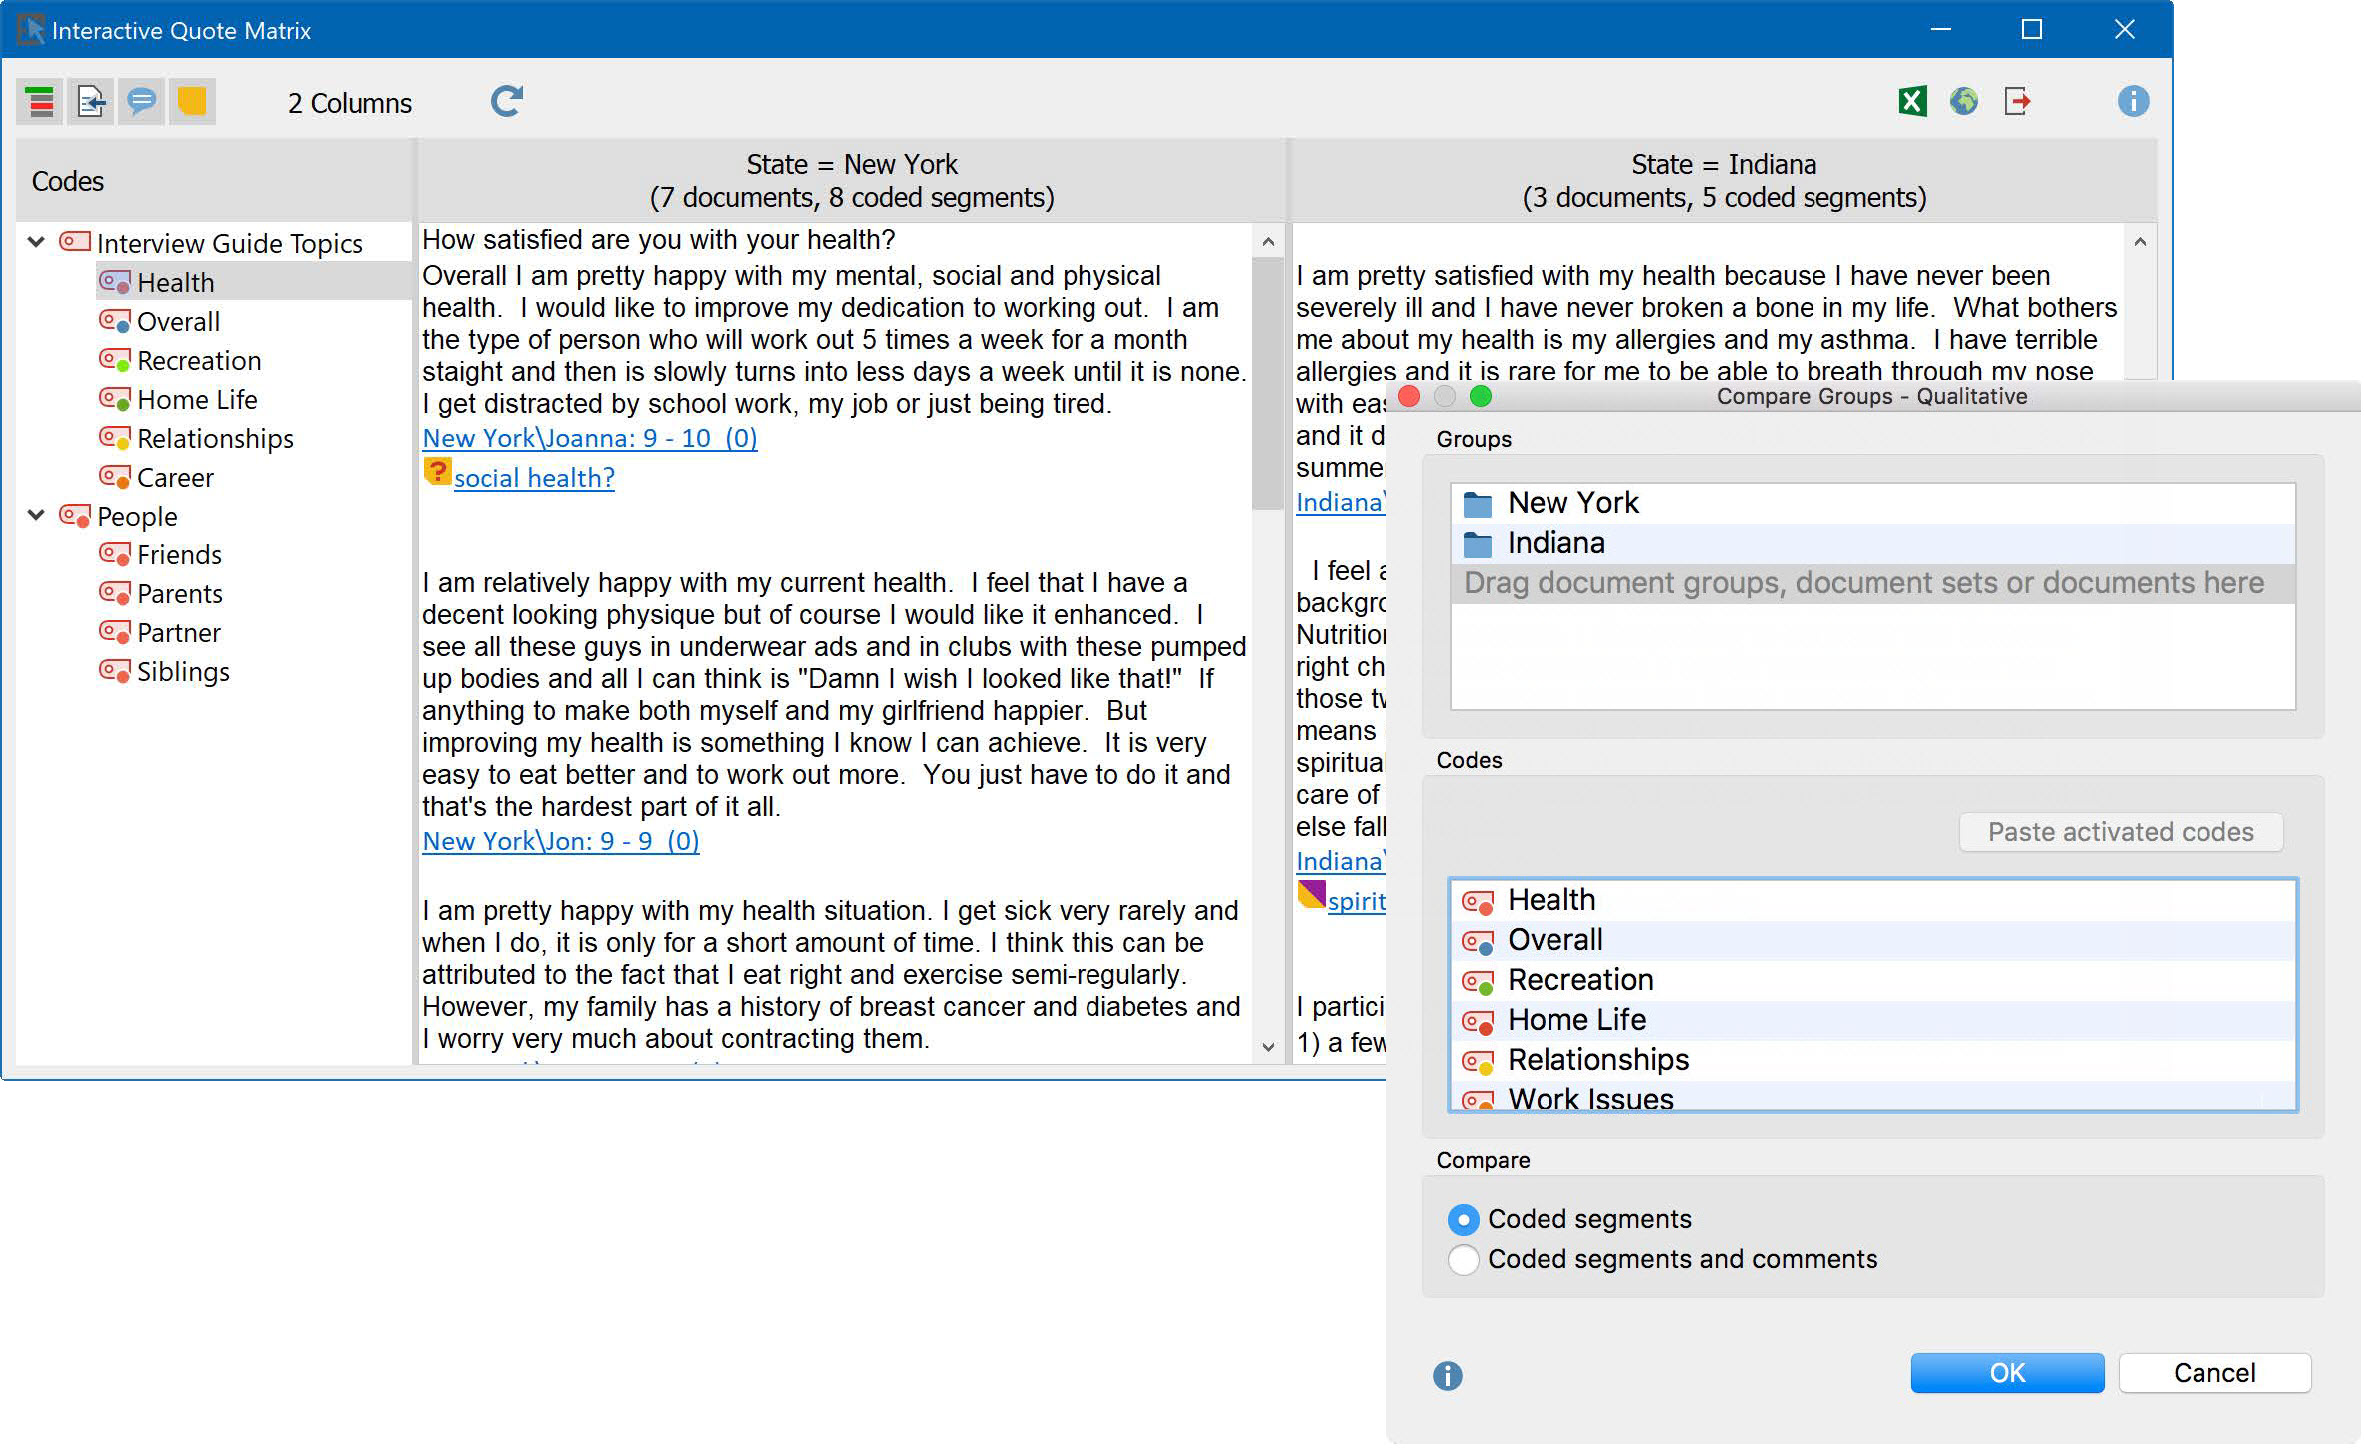Click the 2 Columns label
The image size is (2364, 1448).
(x=350, y=103)
